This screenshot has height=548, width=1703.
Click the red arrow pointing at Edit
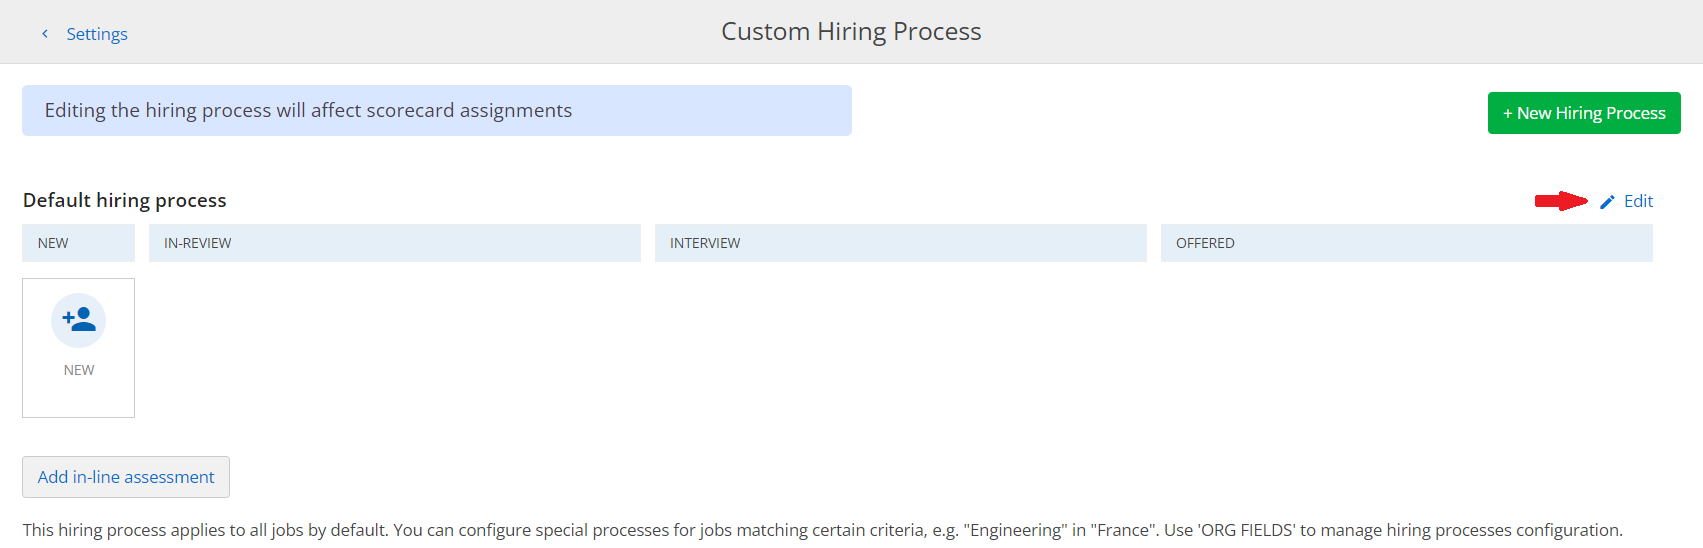tap(1561, 201)
